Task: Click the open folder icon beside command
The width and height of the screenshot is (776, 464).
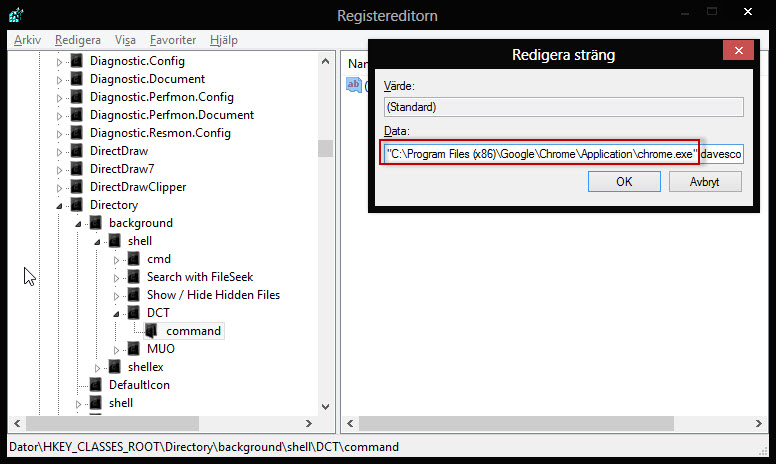Action: 152,331
